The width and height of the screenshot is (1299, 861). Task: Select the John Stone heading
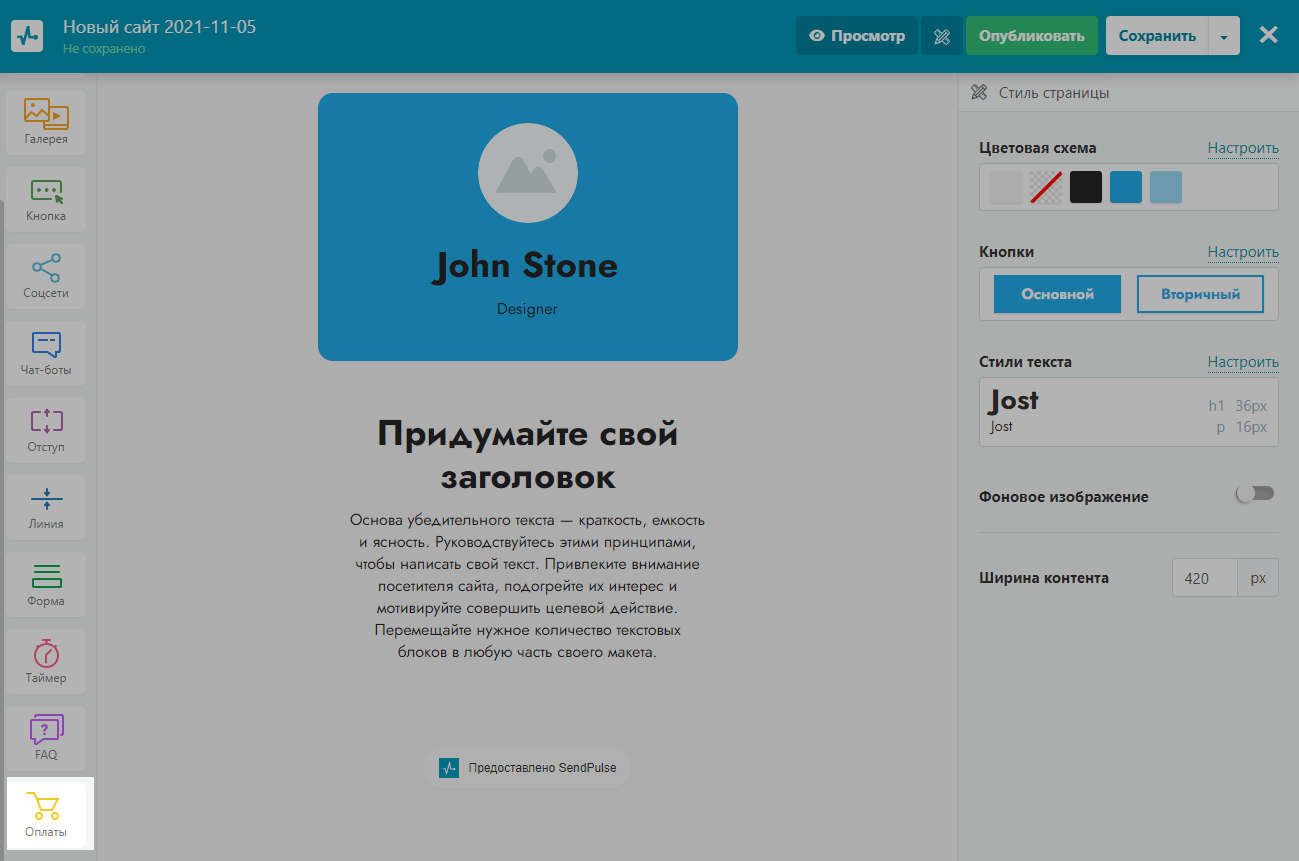tap(527, 266)
